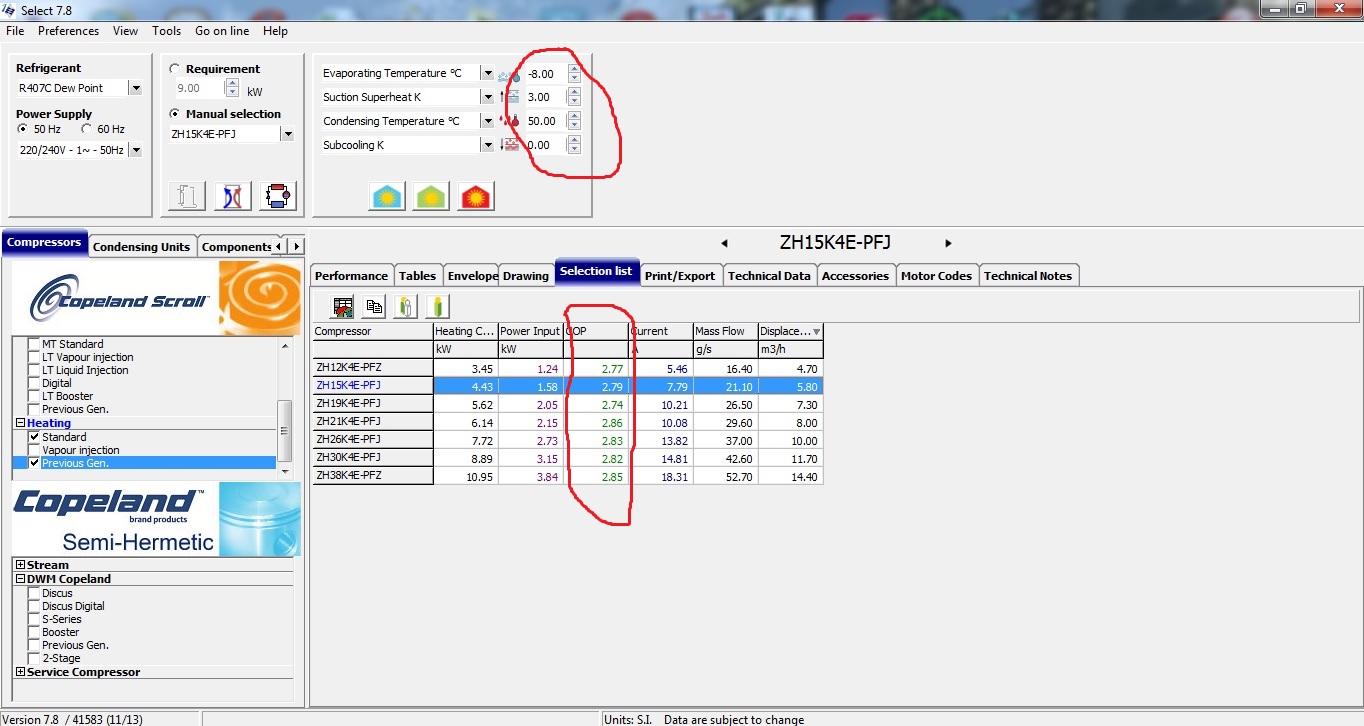Select the Manual selection radio button
Viewport: 1364px width, 726px height.
(x=175, y=114)
